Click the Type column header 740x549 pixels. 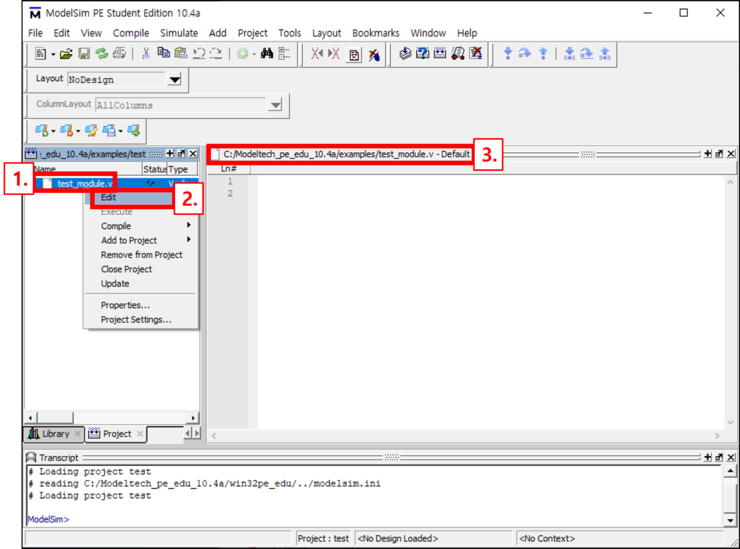tap(182, 169)
